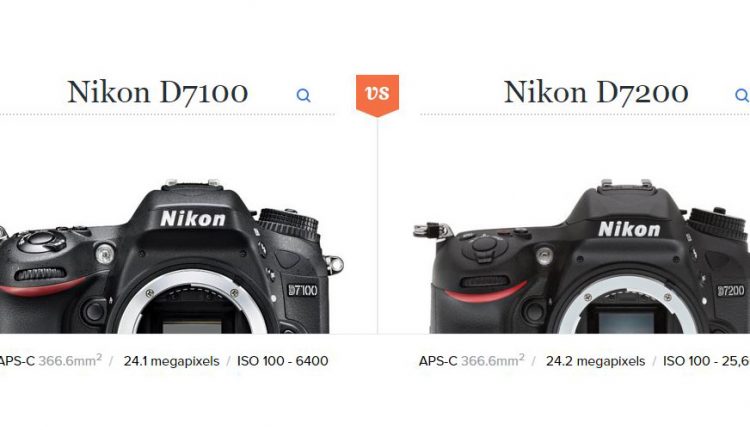Click the search icon beside Nikon D7100
The width and height of the screenshot is (750, 430).
pyautogui.click(x=304, y=96)
